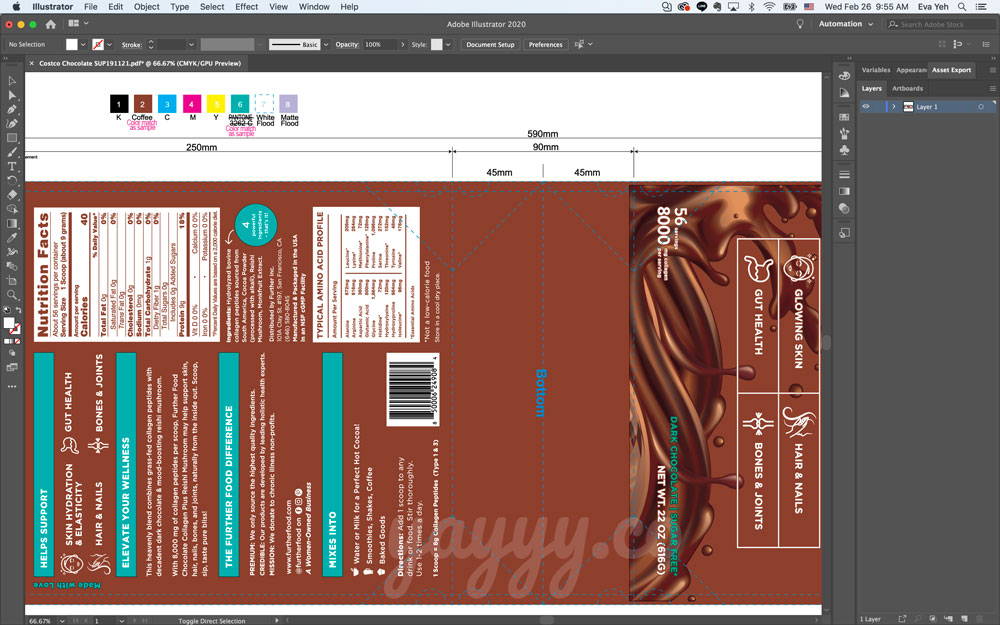Open the Object menu

click(x=147, y=6)
